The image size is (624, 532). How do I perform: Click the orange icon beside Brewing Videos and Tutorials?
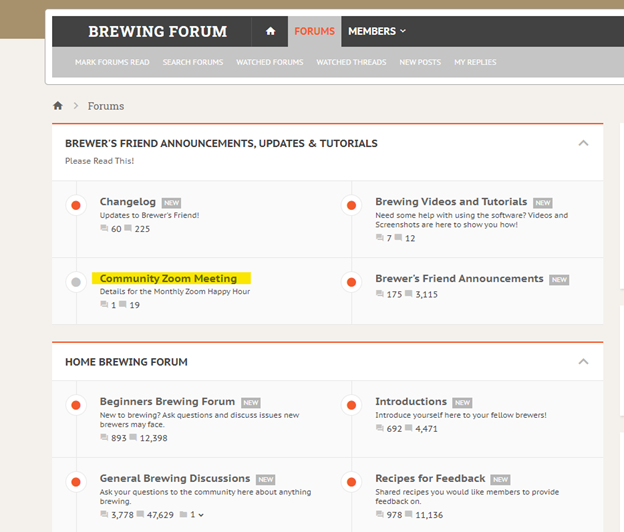[x=351, y=206]
